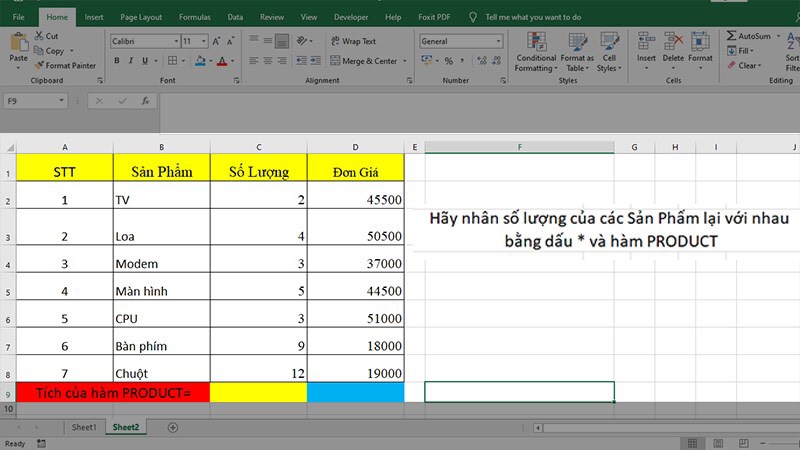The width and height of the screenshot is (800, 450).
Task: Open Font dialog launcher
Action: 236,81
